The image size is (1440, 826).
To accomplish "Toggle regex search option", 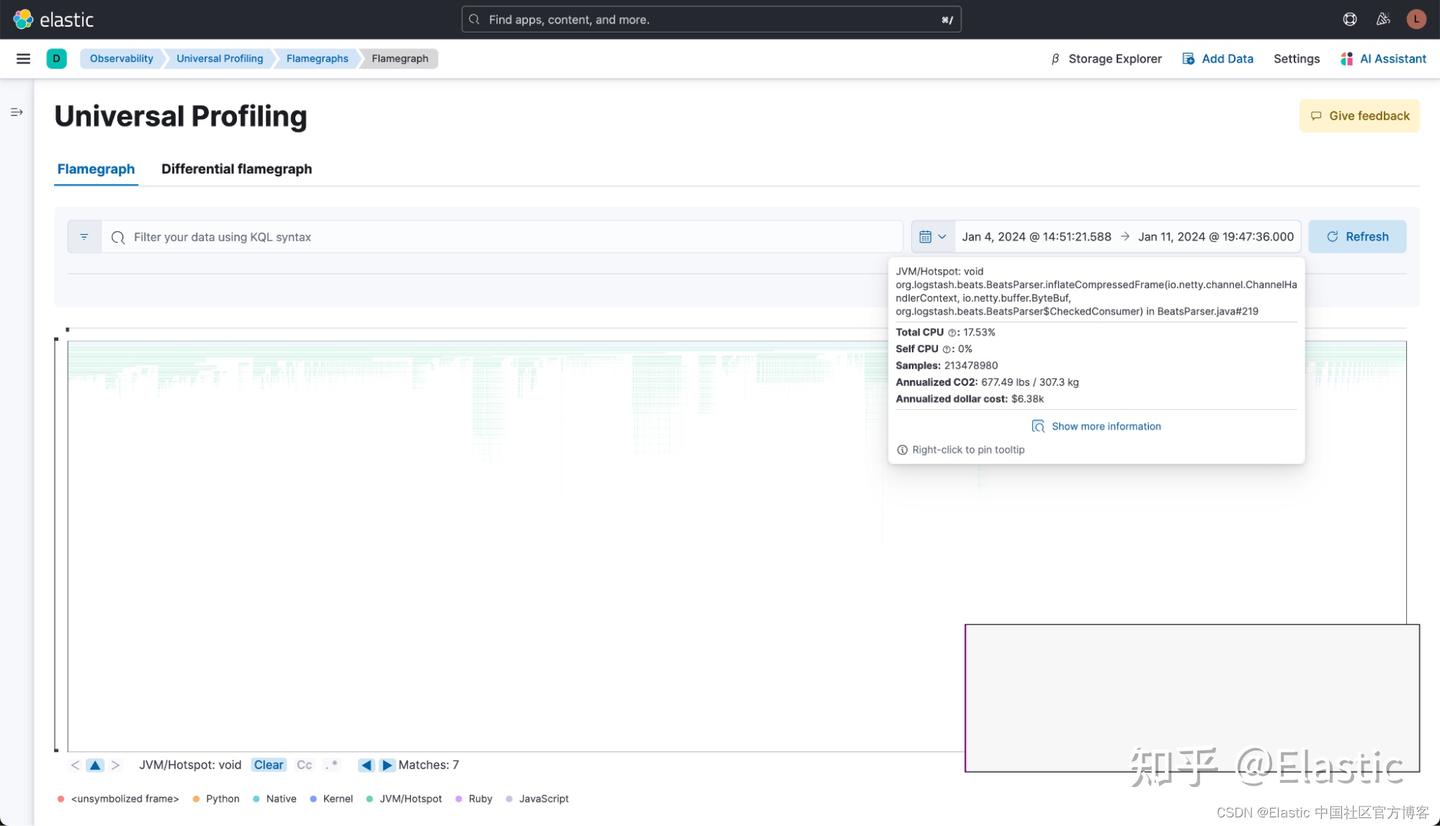I will tap(332, 765).
